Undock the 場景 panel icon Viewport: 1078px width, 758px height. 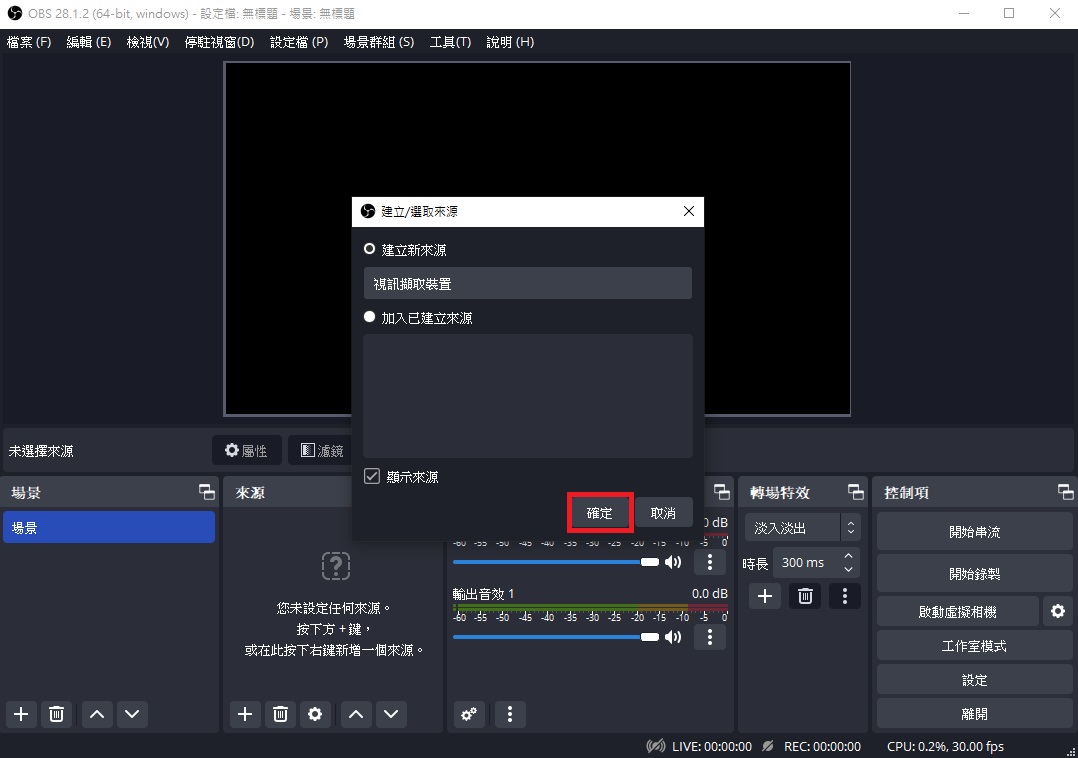tap(206, 491)
